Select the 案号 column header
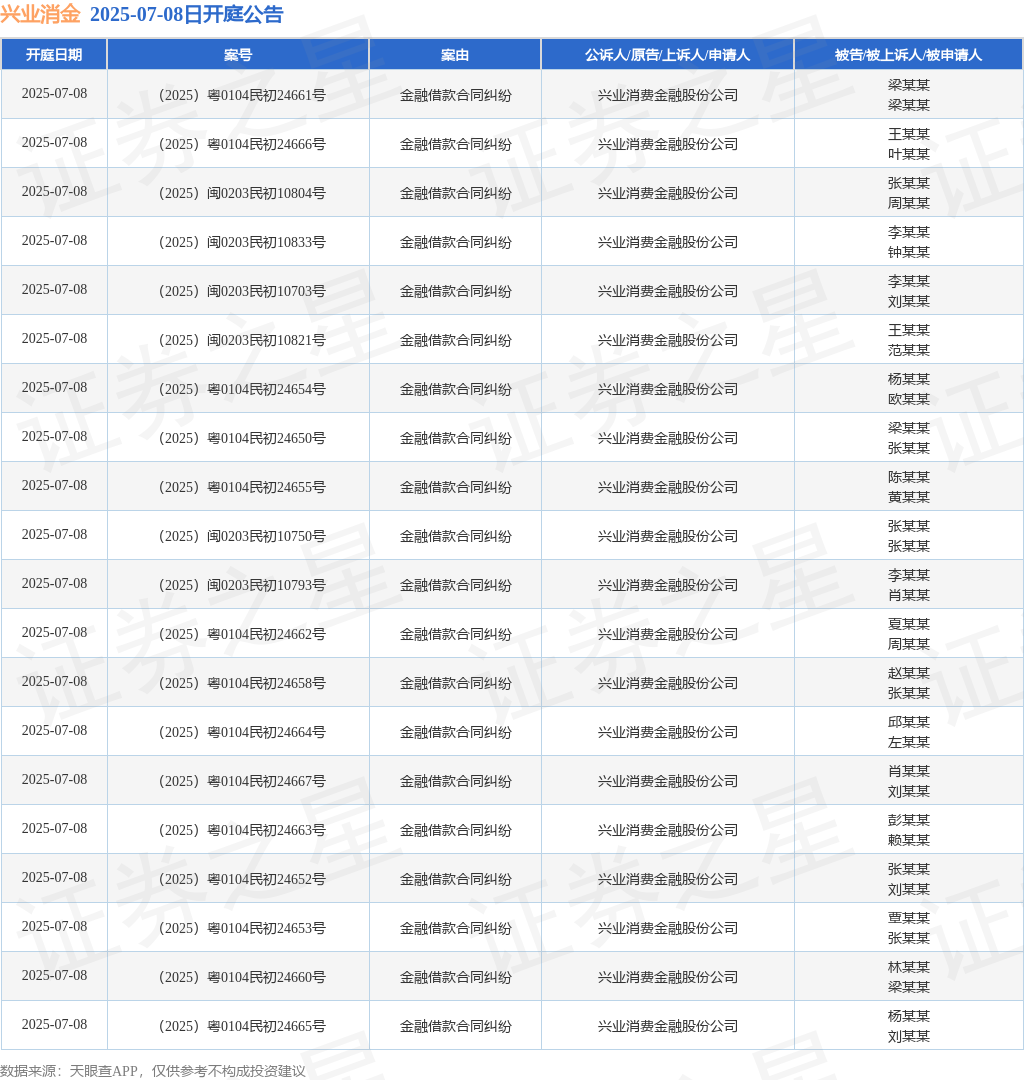The image size is (1024, 1080). coord(238,55)
